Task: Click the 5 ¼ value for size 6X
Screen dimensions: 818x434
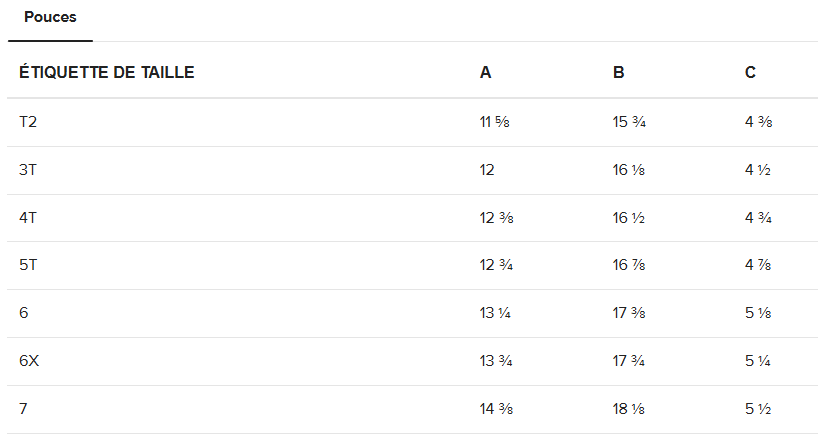Action: [x=758, y=360]
